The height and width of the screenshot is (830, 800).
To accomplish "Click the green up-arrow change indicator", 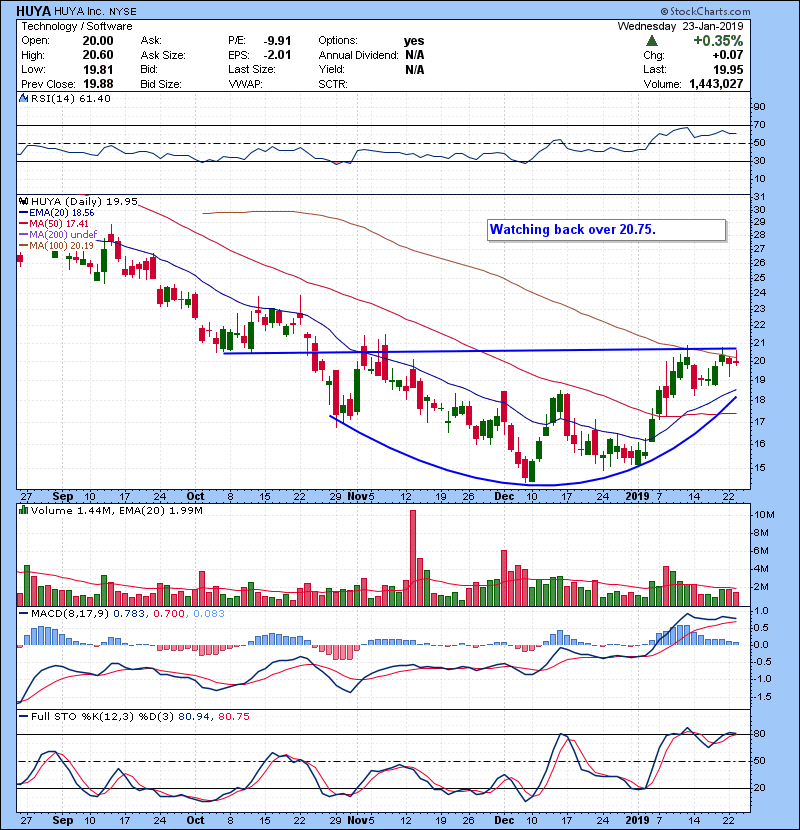I will pos(652,41).
